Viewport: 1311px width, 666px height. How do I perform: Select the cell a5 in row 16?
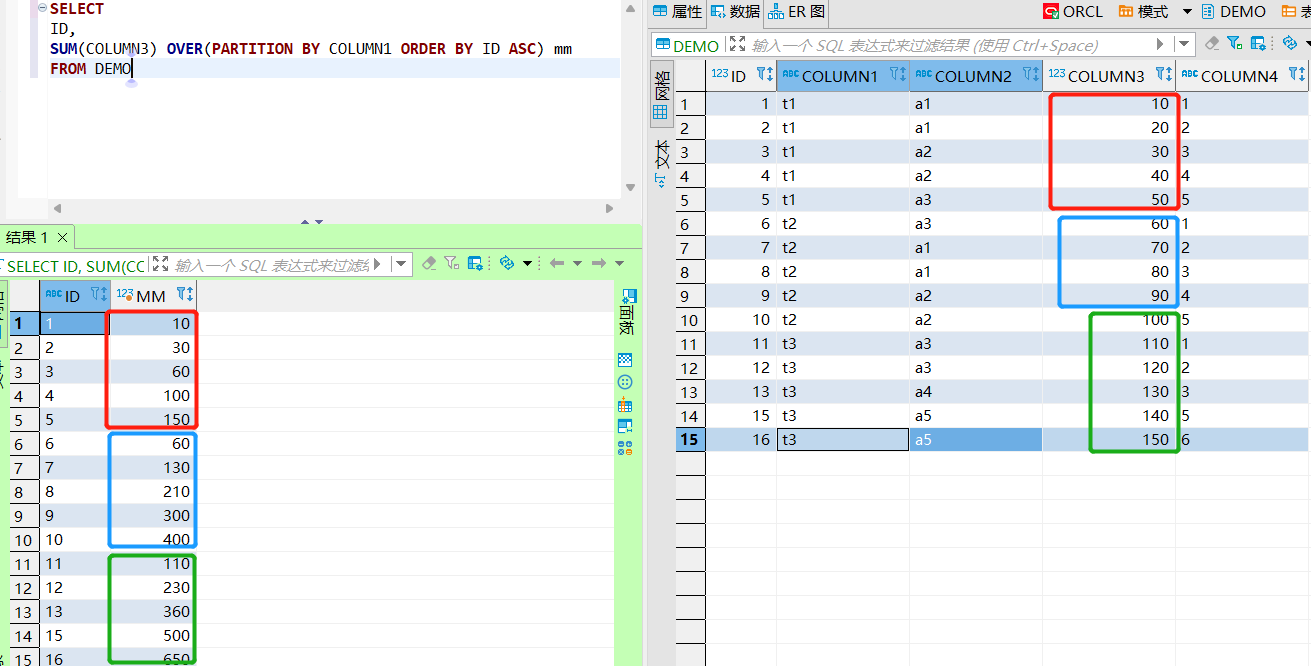(x=976, y=439)
